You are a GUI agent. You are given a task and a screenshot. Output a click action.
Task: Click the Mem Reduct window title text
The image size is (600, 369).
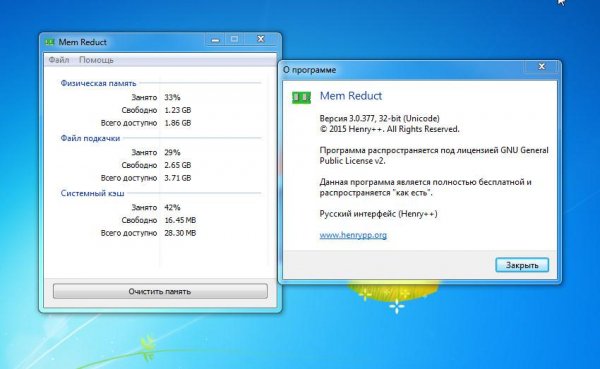pos(82,42)
